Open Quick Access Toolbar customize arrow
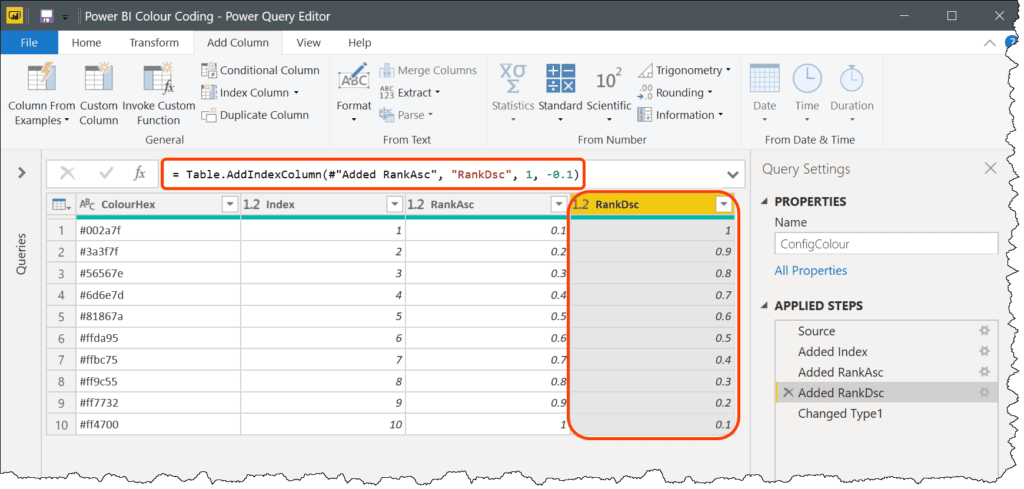Image resolution: width=1024 pixels, height=489 pixels. (x=65, y=18)
